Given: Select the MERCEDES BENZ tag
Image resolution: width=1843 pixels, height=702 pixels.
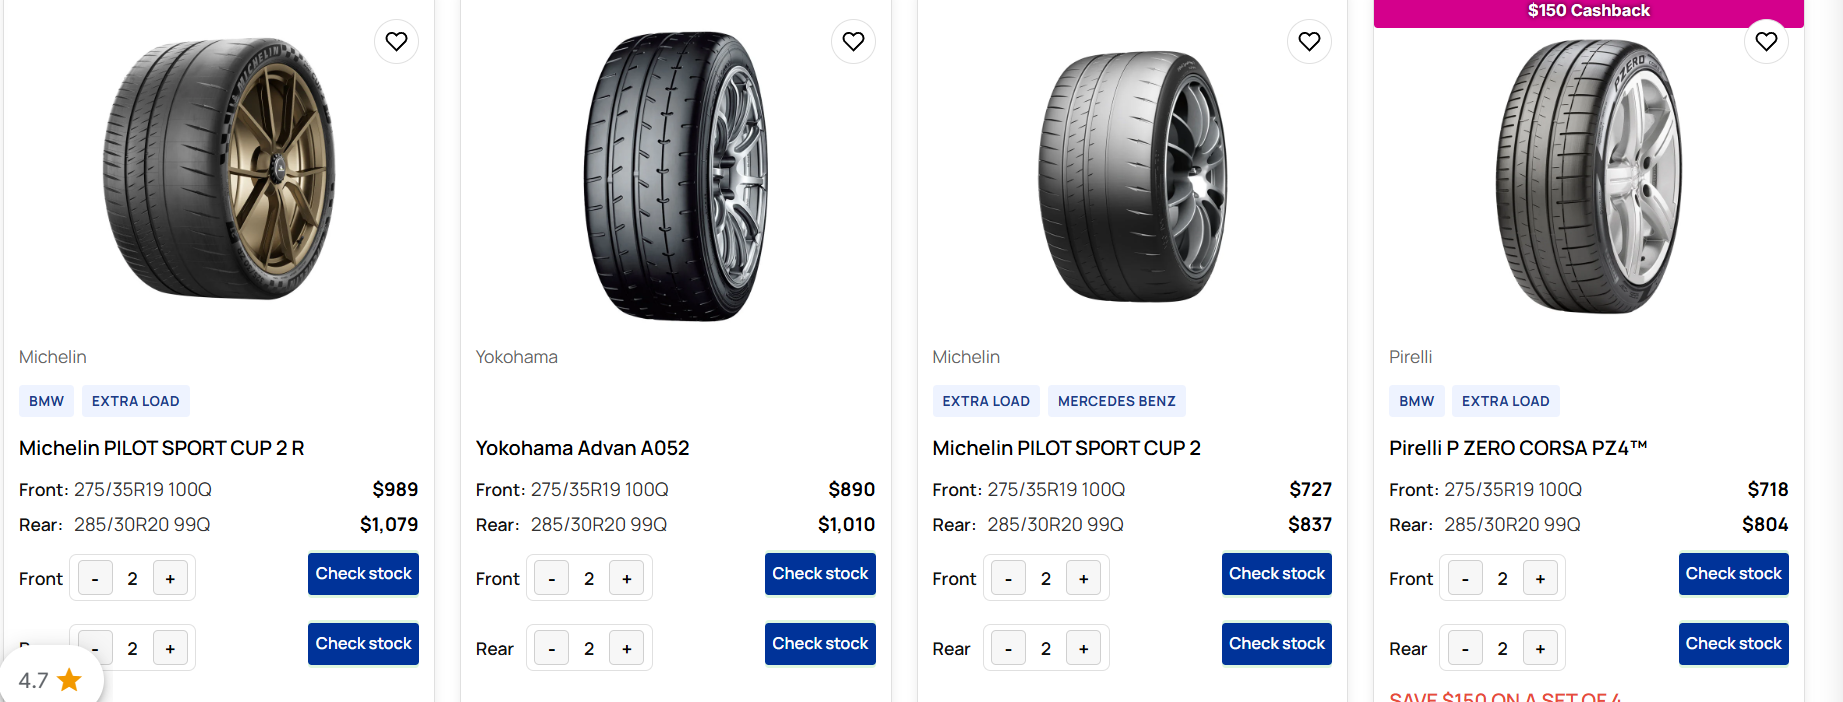Looking at the screenshot, I should 1116,401.
